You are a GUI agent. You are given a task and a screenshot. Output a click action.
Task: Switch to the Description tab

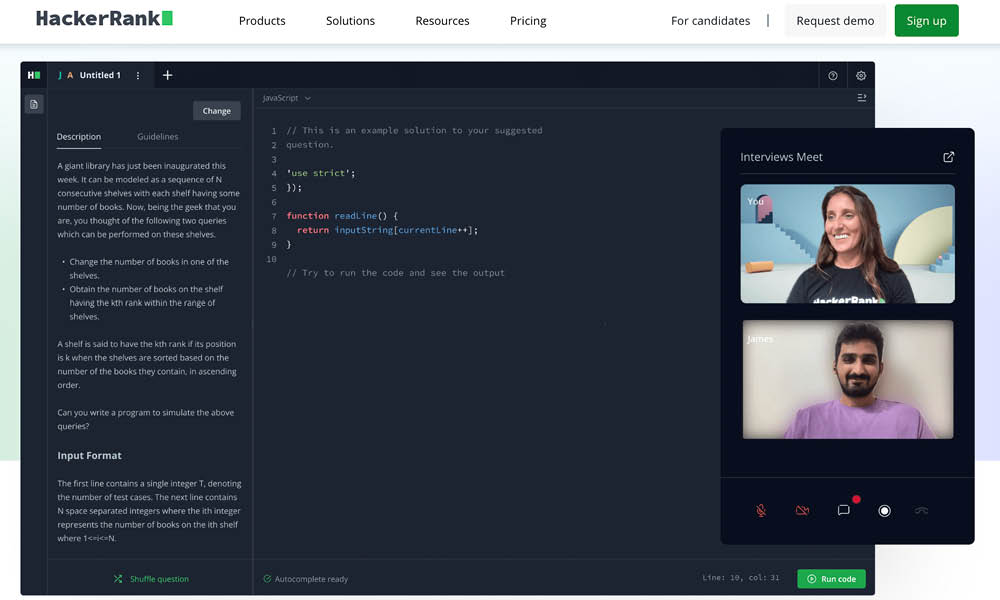78,136
